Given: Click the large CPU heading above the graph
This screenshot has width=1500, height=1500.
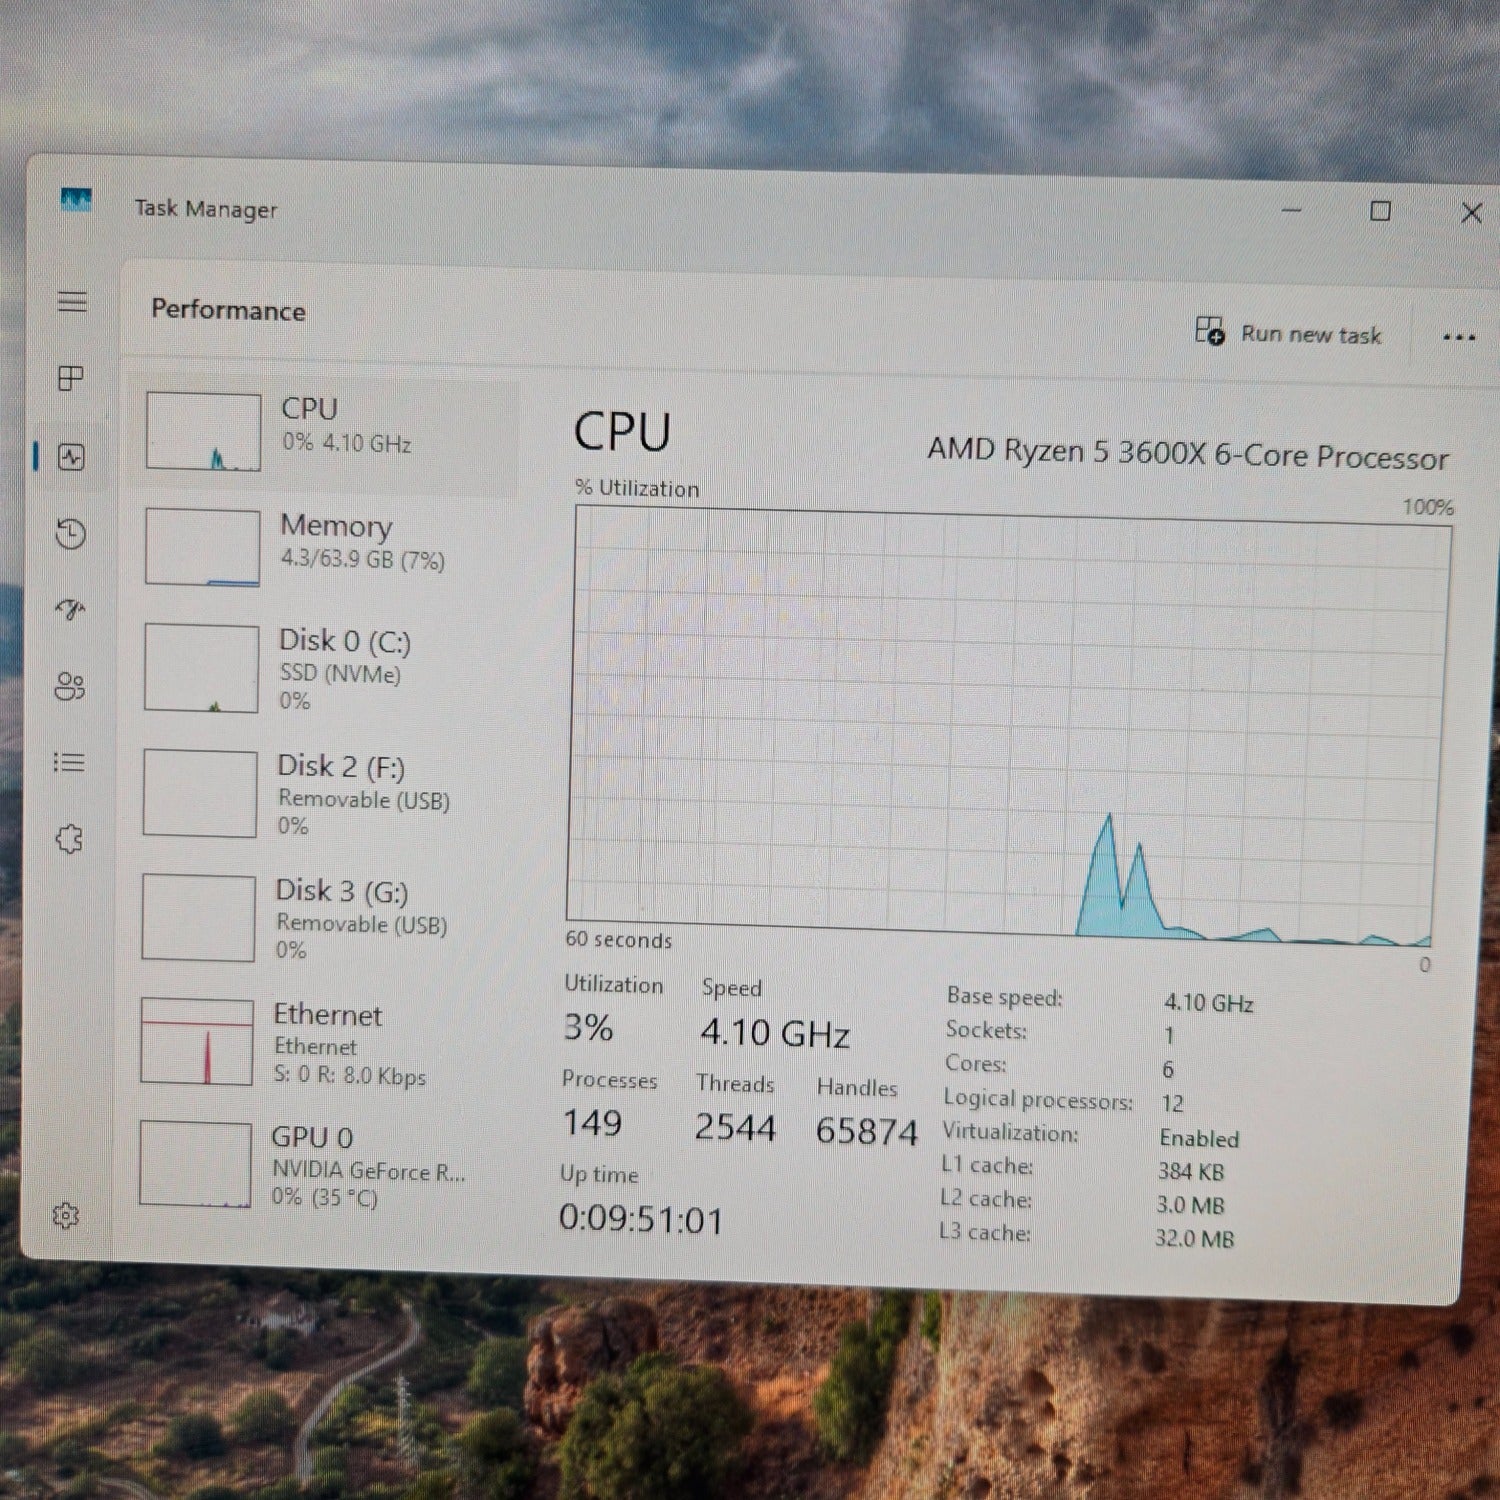Looking at the screenshot, I should [x=622, y=432].
